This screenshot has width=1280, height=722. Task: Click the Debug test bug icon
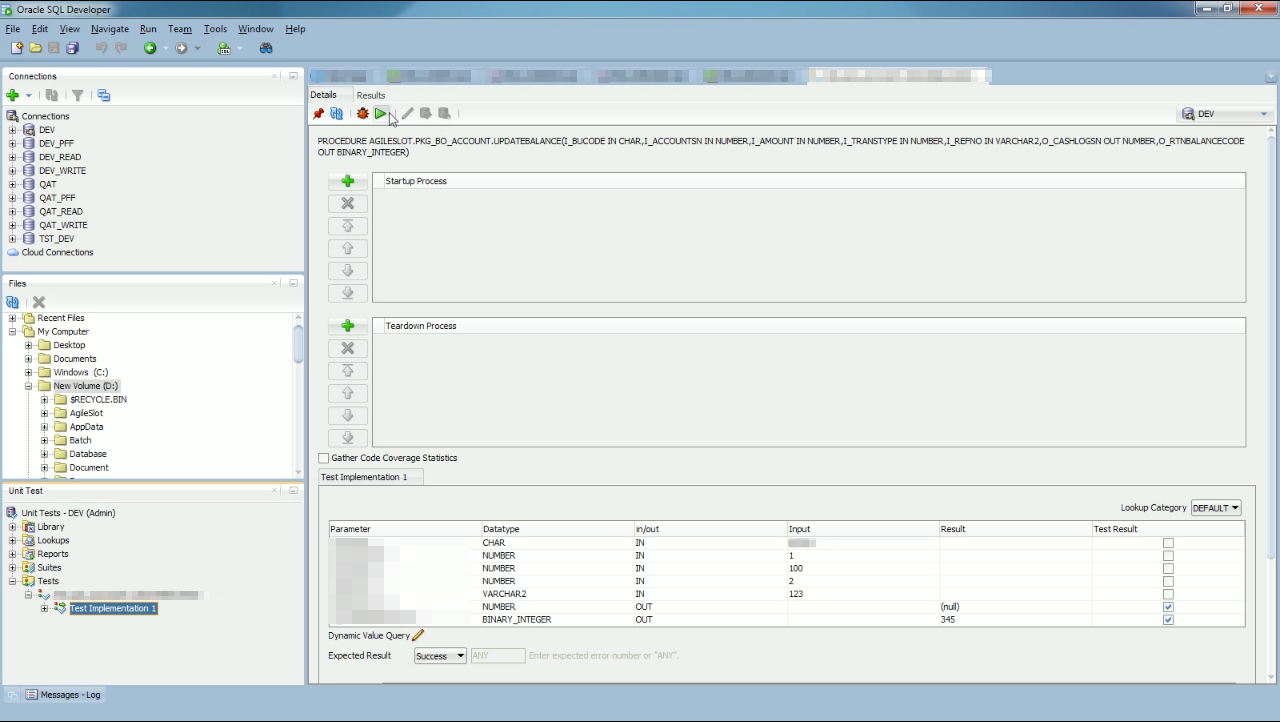tap(363, 114)
